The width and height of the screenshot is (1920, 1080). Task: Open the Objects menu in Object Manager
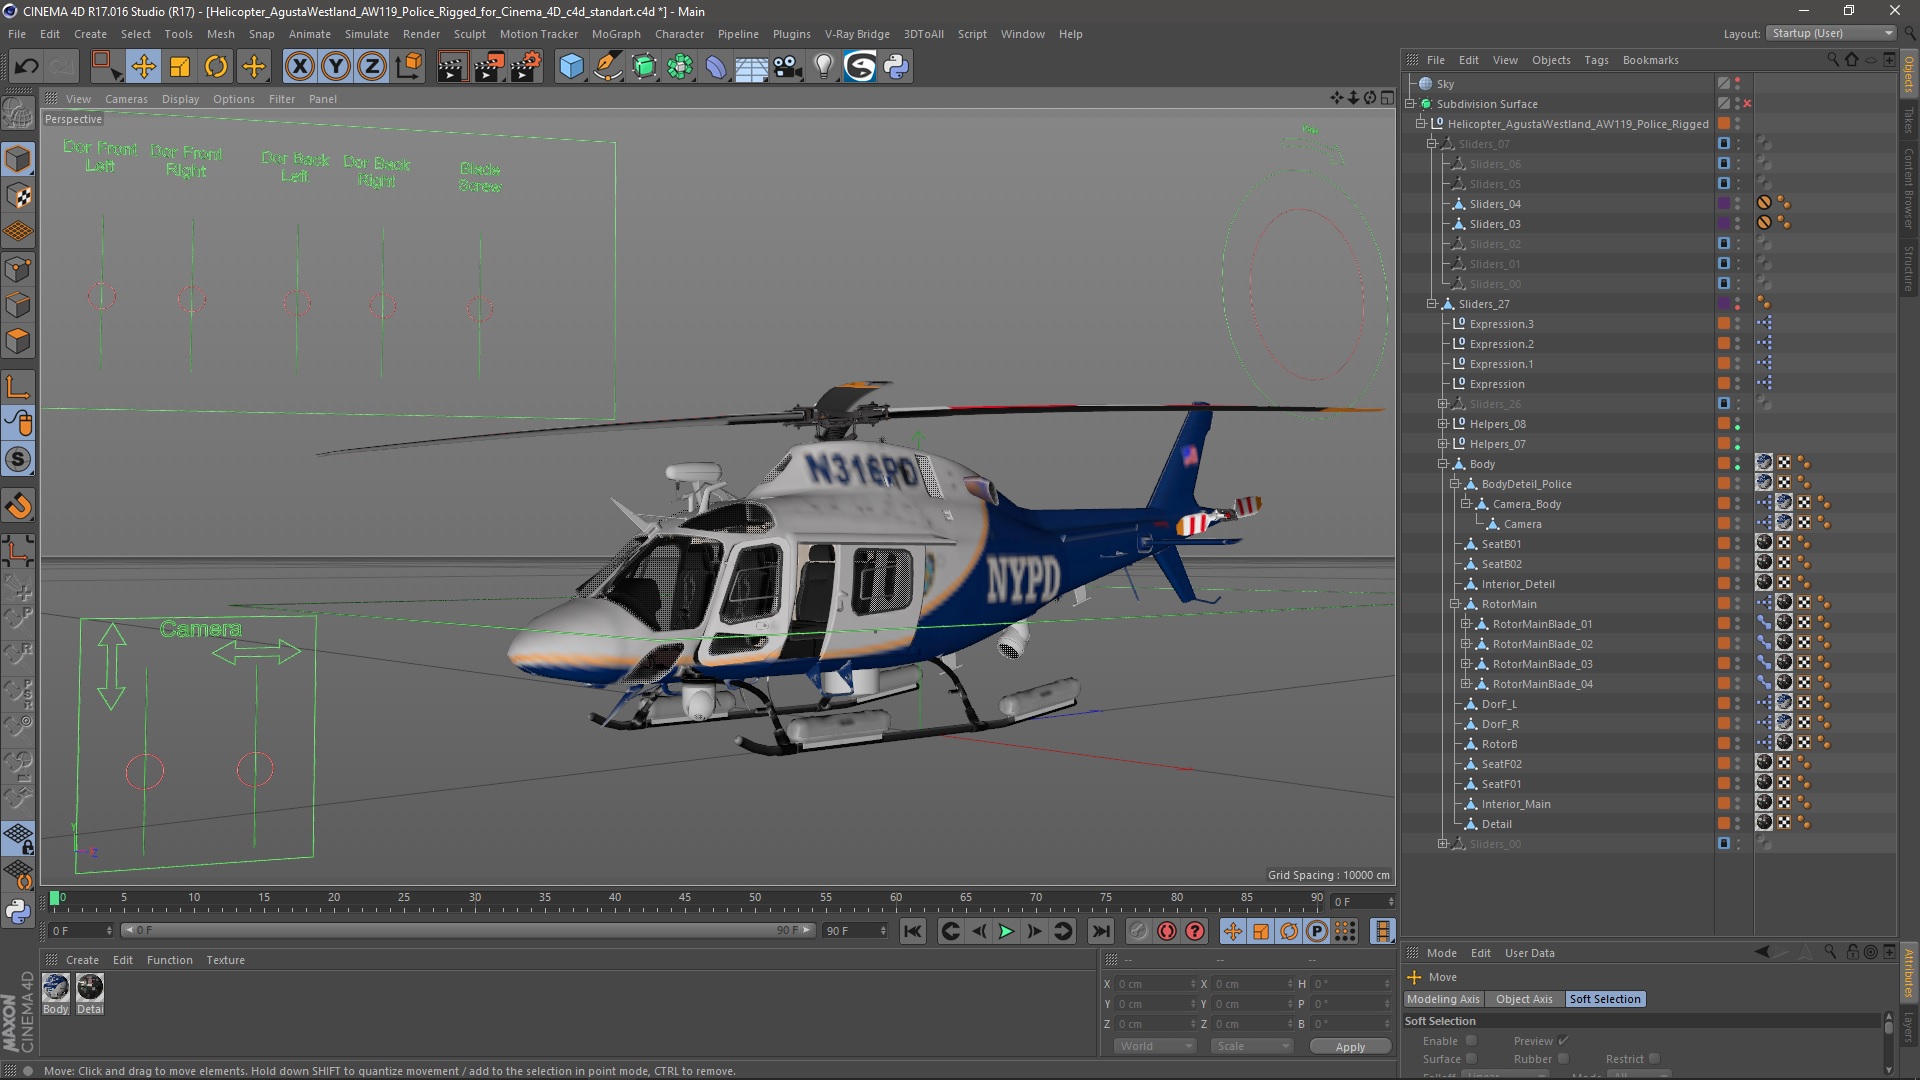[x=1551, y=60]
